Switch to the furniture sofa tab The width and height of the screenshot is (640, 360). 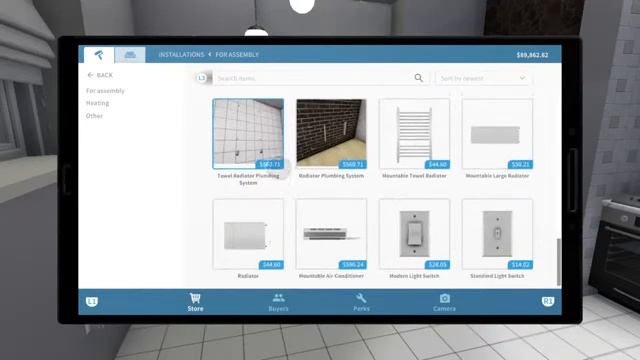130,55
